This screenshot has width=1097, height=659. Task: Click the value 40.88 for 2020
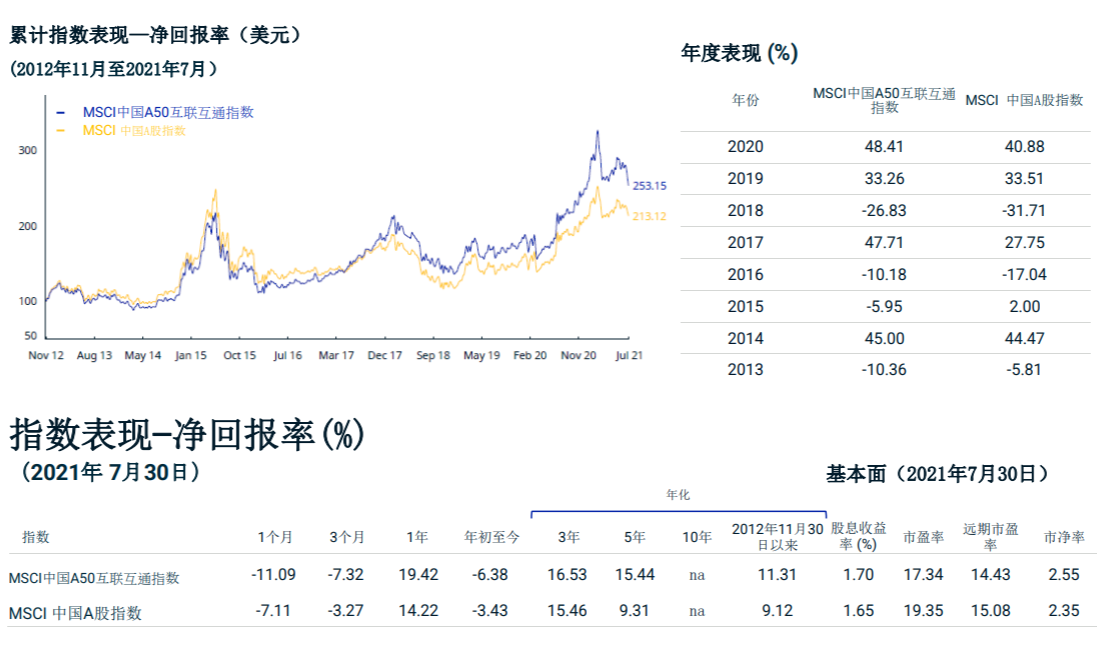coord(1024,147)
